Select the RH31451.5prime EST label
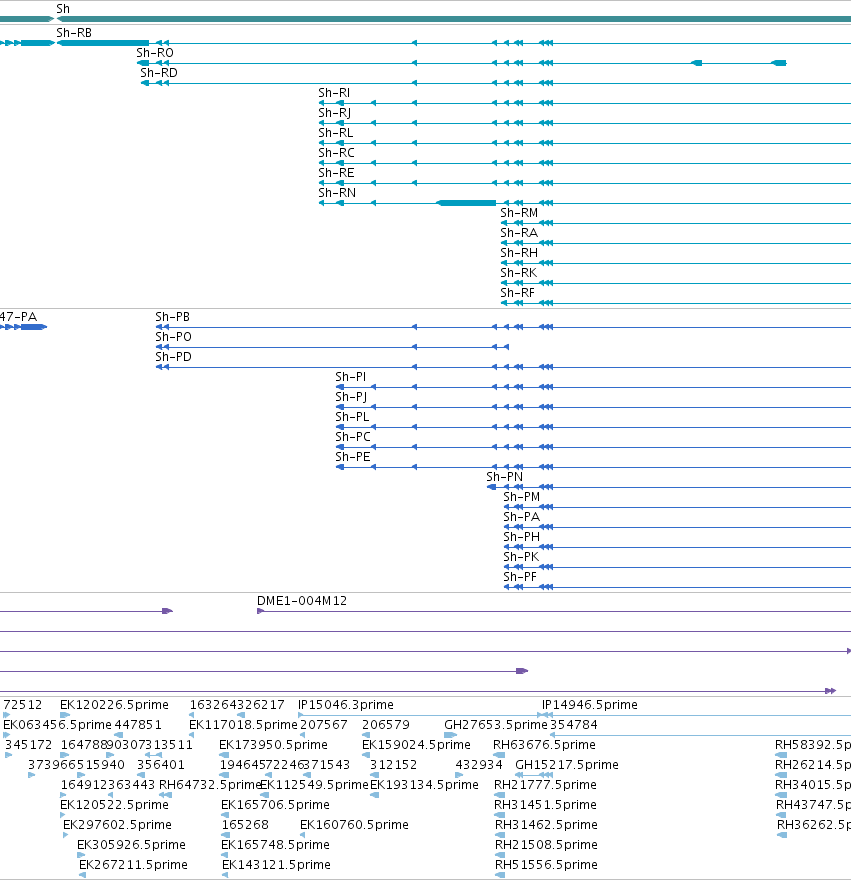This screenshot has height=880, width=851. coord(546,805)
